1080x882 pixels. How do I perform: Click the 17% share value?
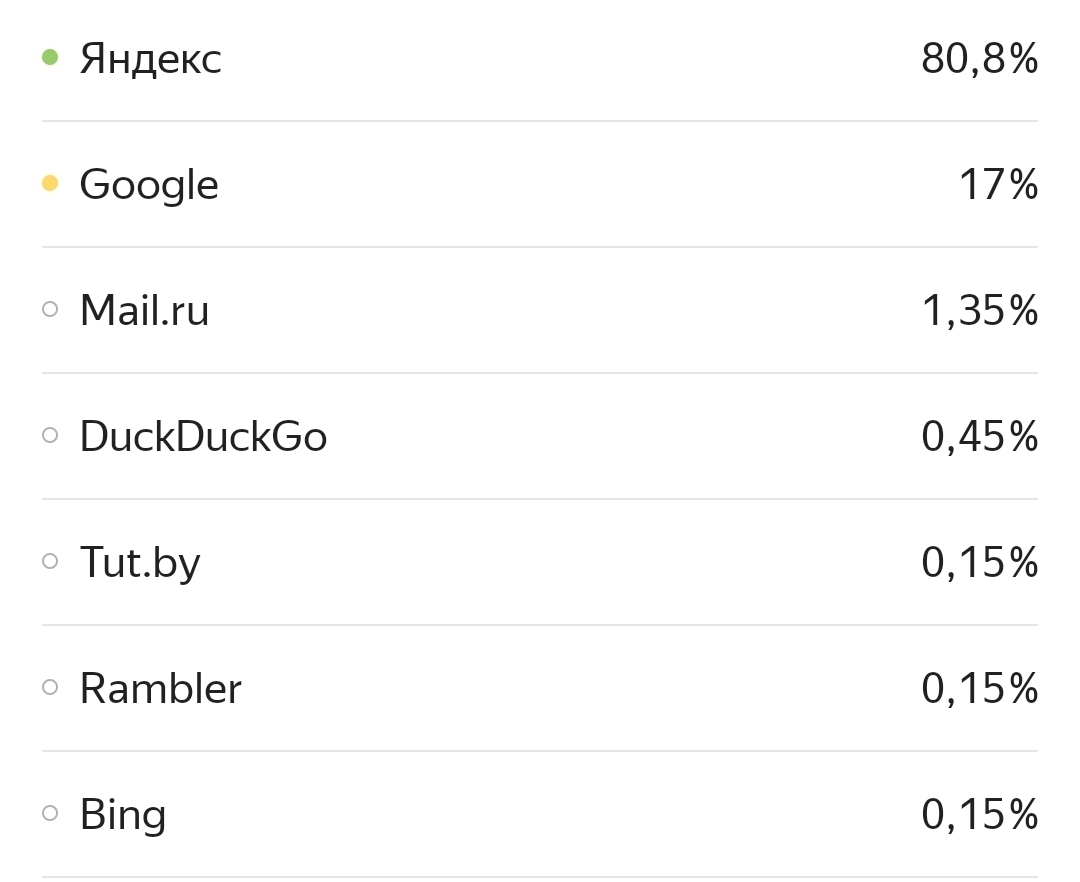[998, 186]
